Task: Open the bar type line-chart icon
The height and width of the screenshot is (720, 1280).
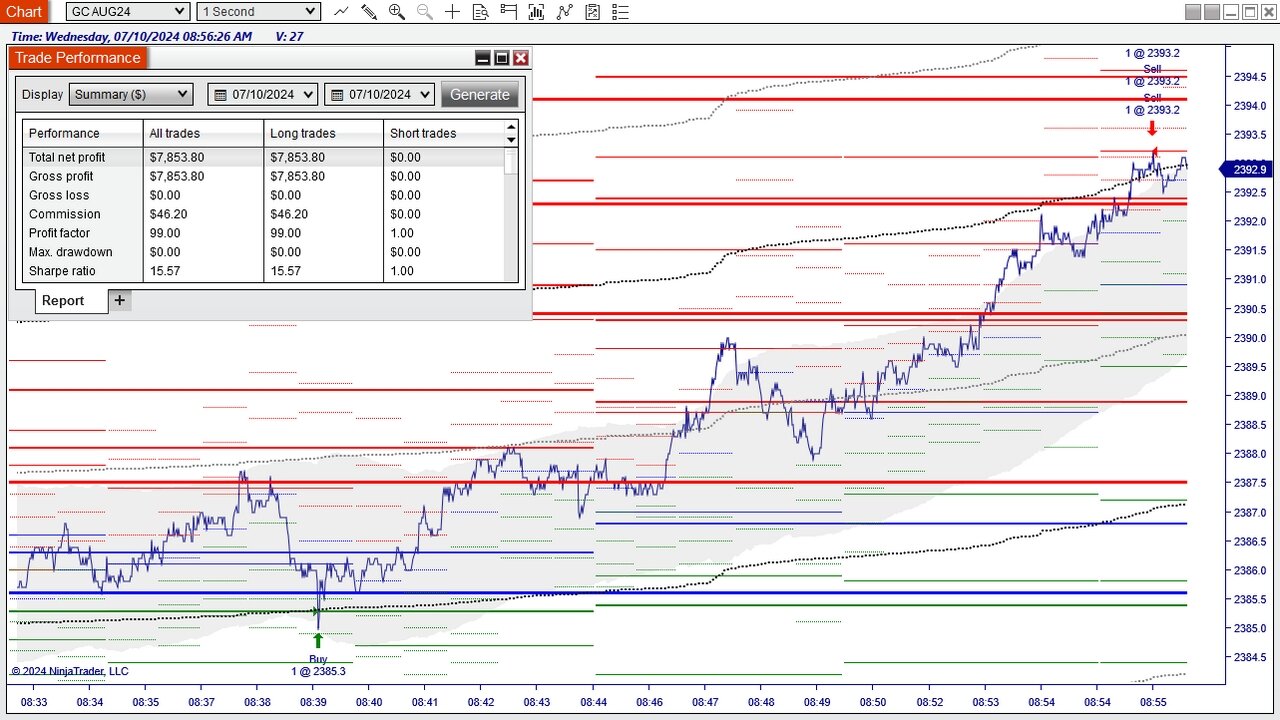Action: click(x=342, y=12)
